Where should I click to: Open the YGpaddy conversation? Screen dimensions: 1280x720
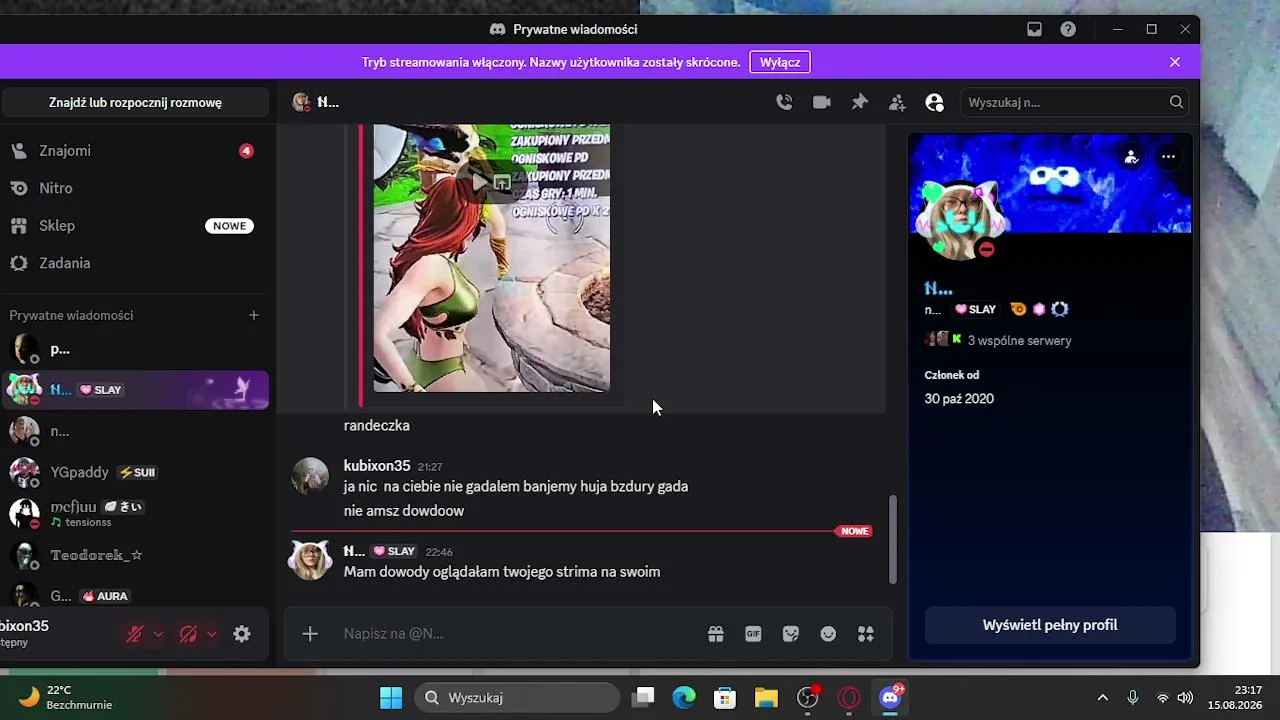coord(135,472)
